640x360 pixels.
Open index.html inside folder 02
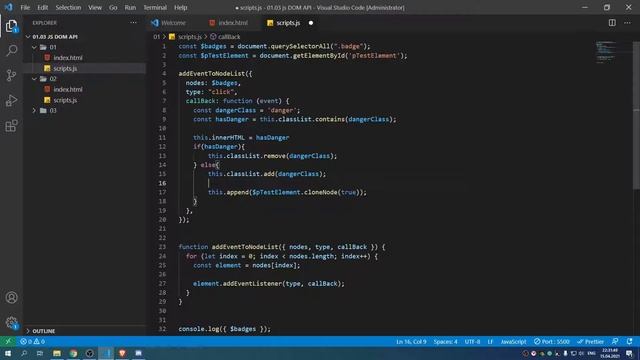(x=68, y=89)
